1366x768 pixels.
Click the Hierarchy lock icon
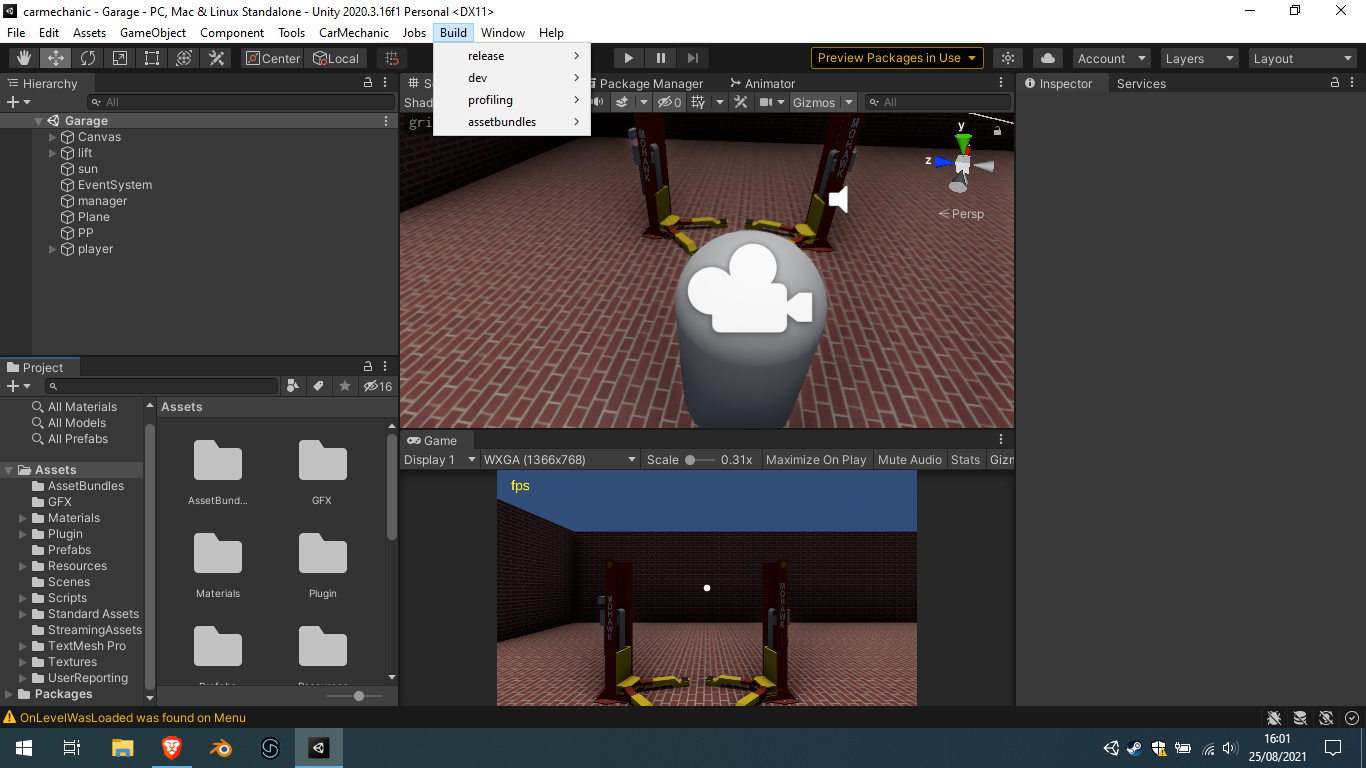(368, 84)
